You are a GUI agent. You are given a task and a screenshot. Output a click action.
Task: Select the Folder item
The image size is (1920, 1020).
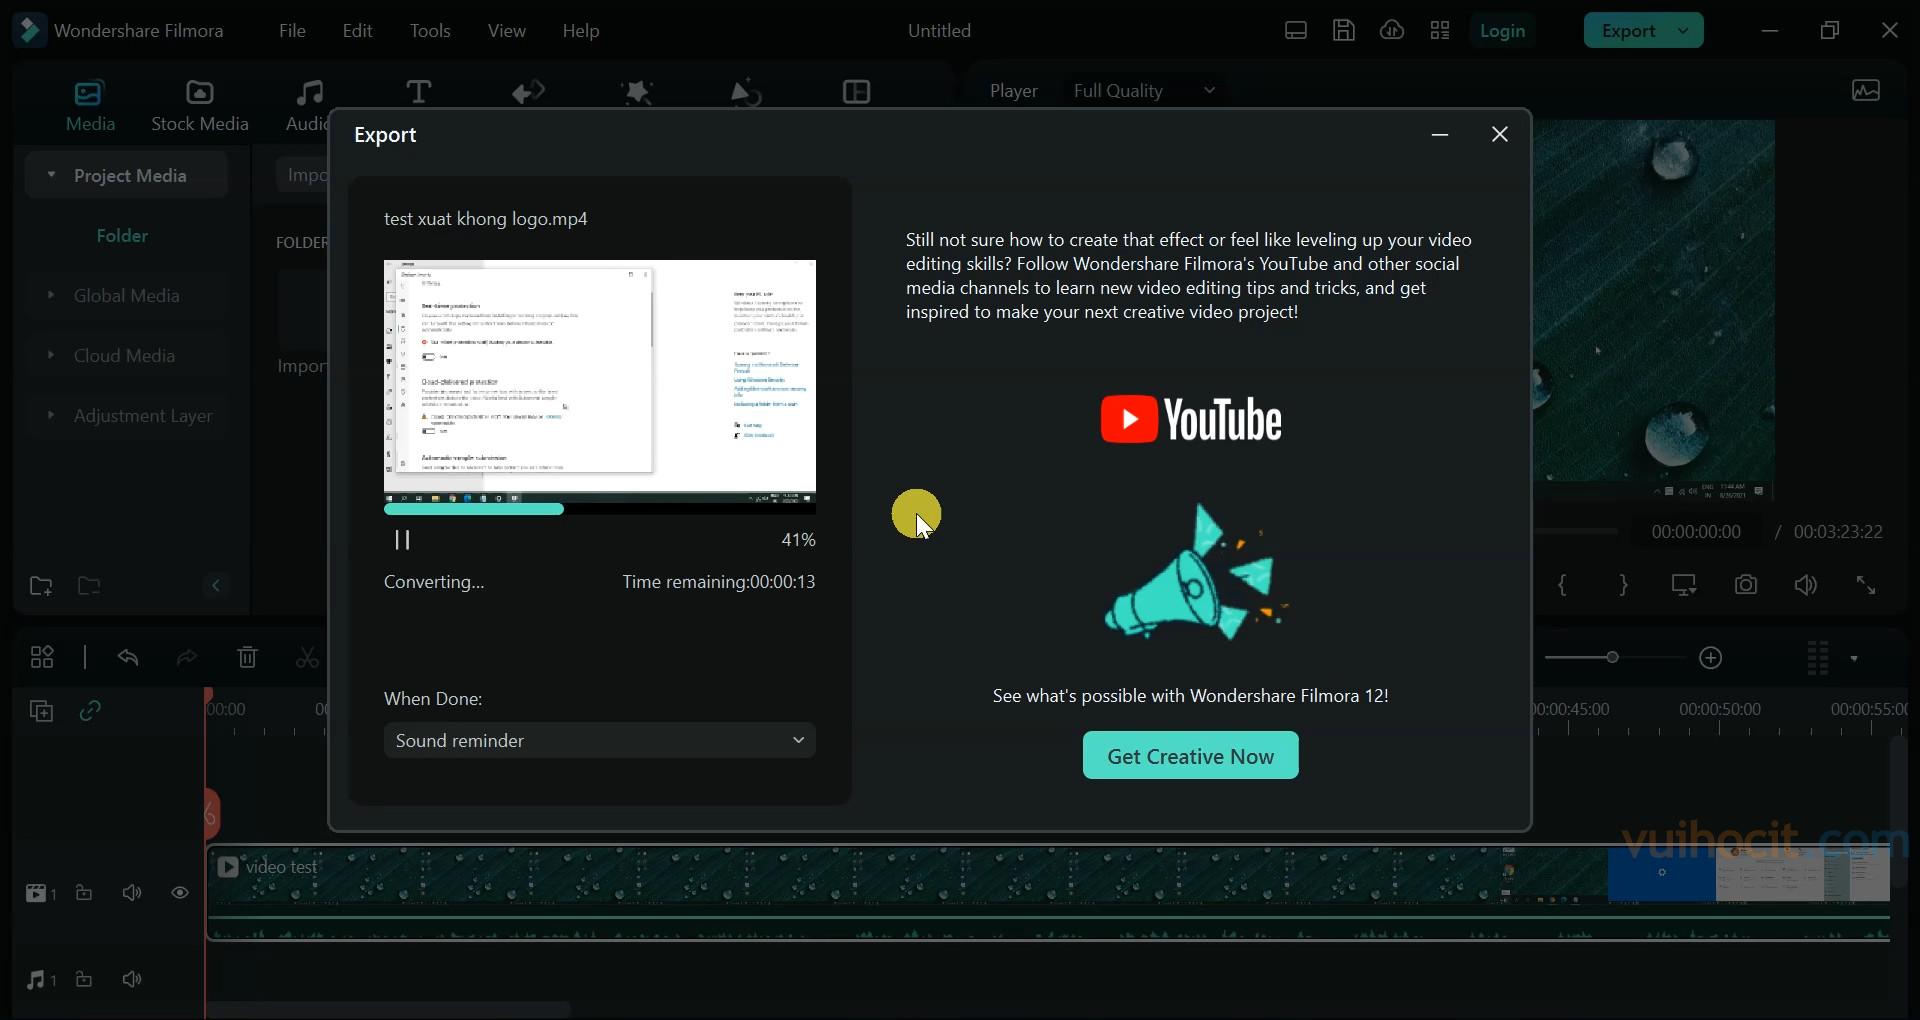click(x=122, y=236)
